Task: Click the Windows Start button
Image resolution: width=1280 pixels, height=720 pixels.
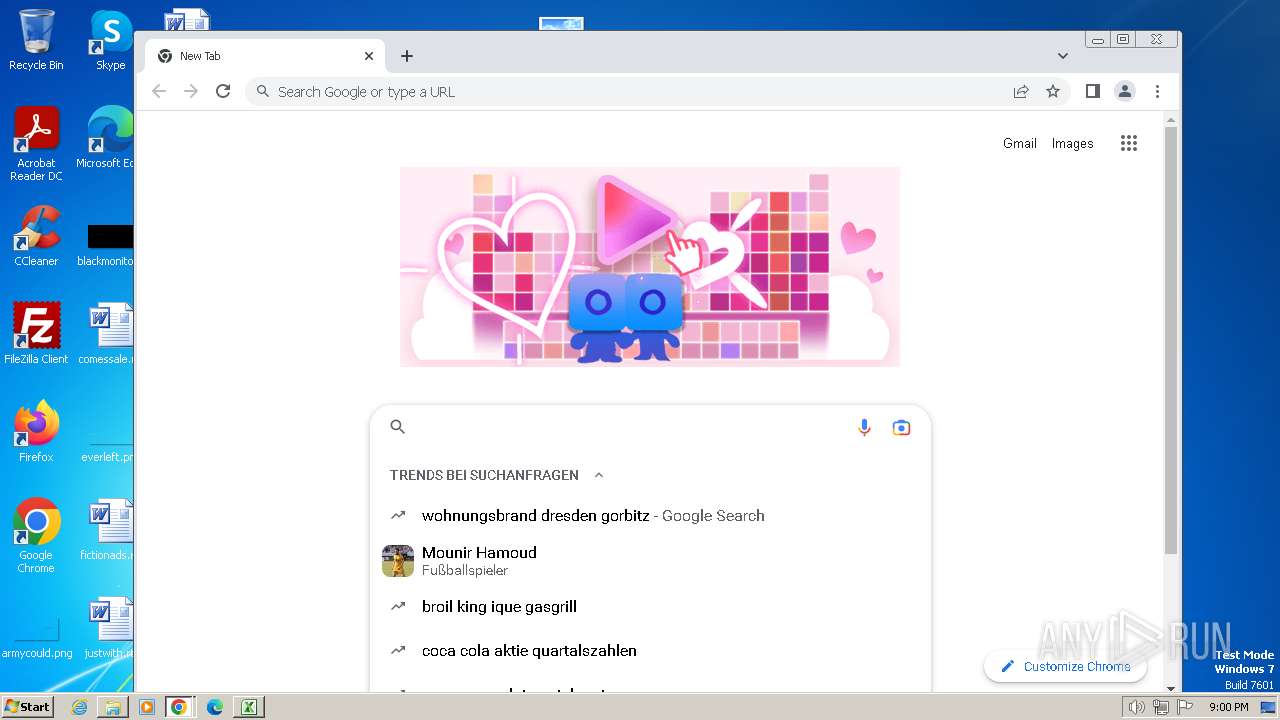Action: pos(27,707)
